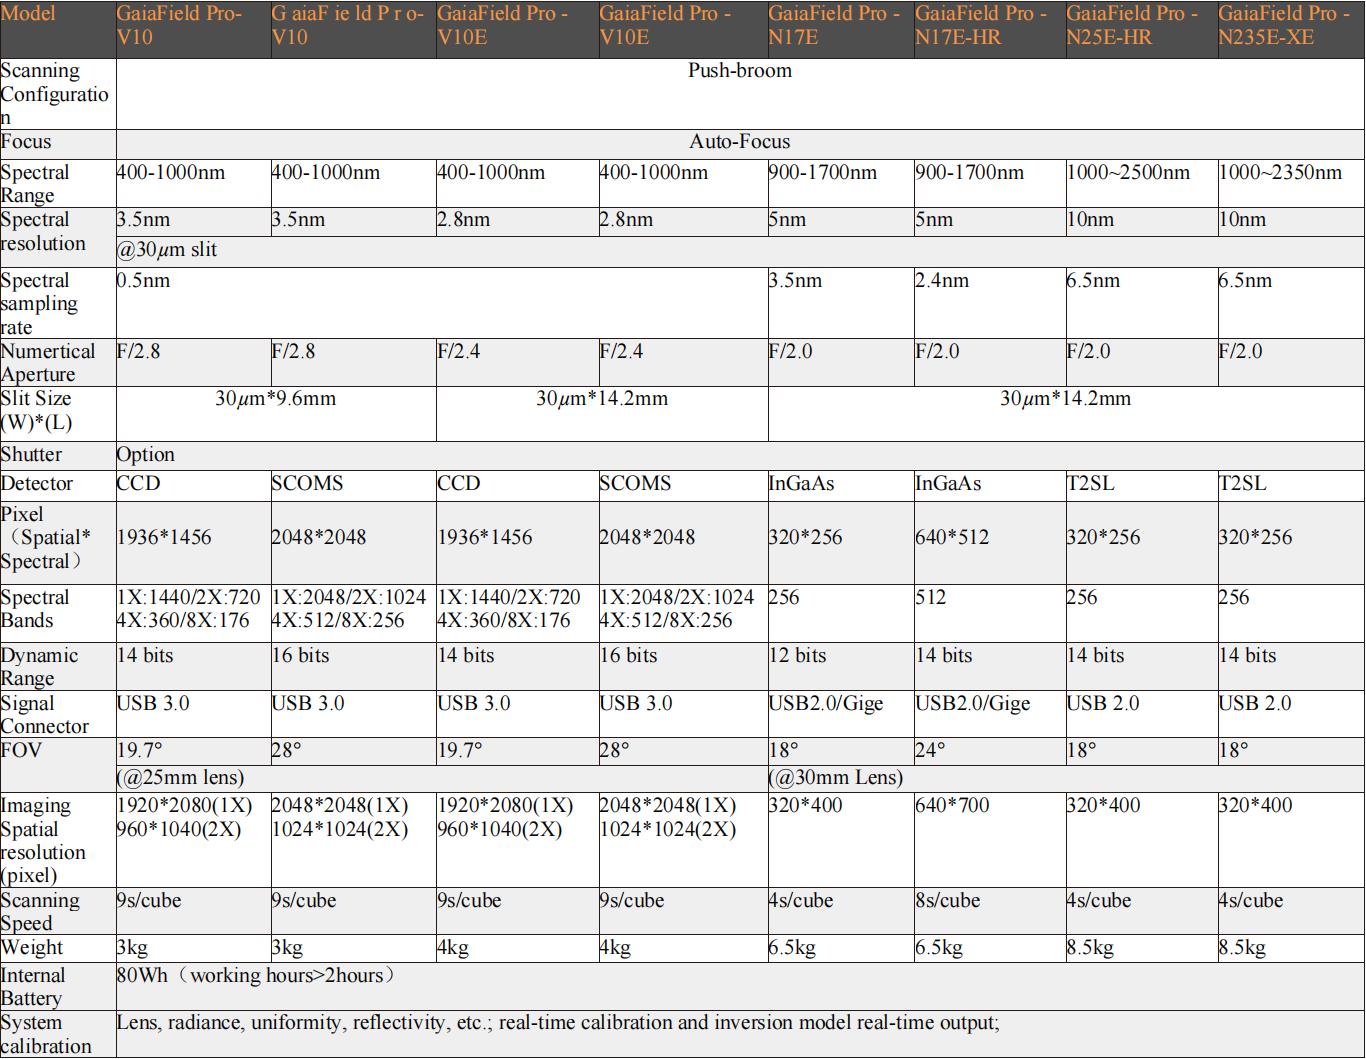The height and width of the screenshot is (1059, 1366).
Task: Click the 0.5nm spectral sampling rate
Action: click(x=144, y=281)
